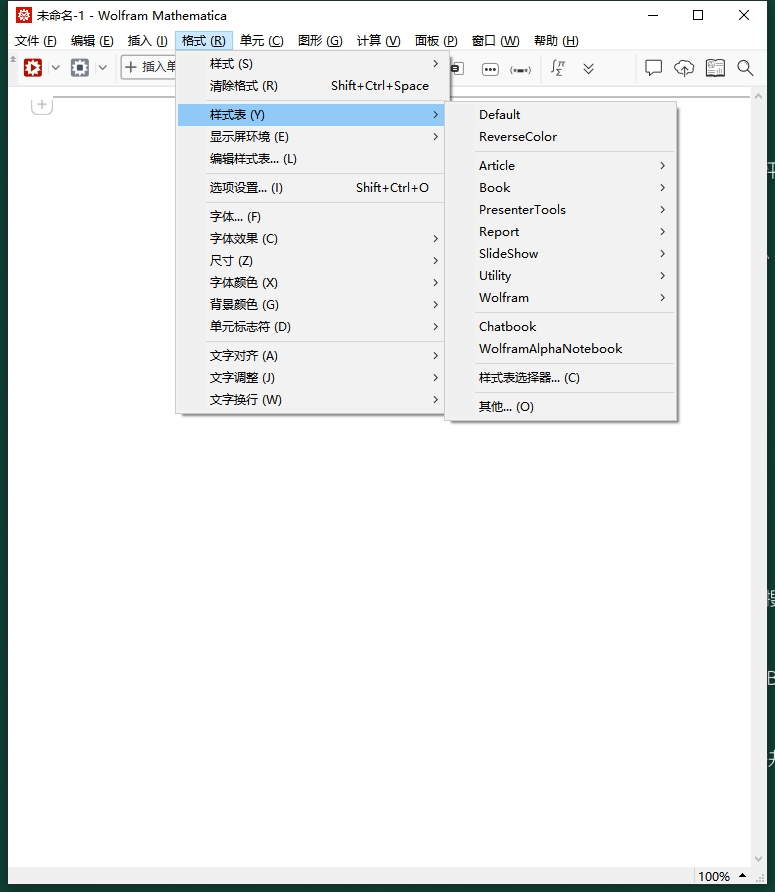The image size is (775, 892).
Task: Click the vertical scrollbar up arrow
Action: 758,97
